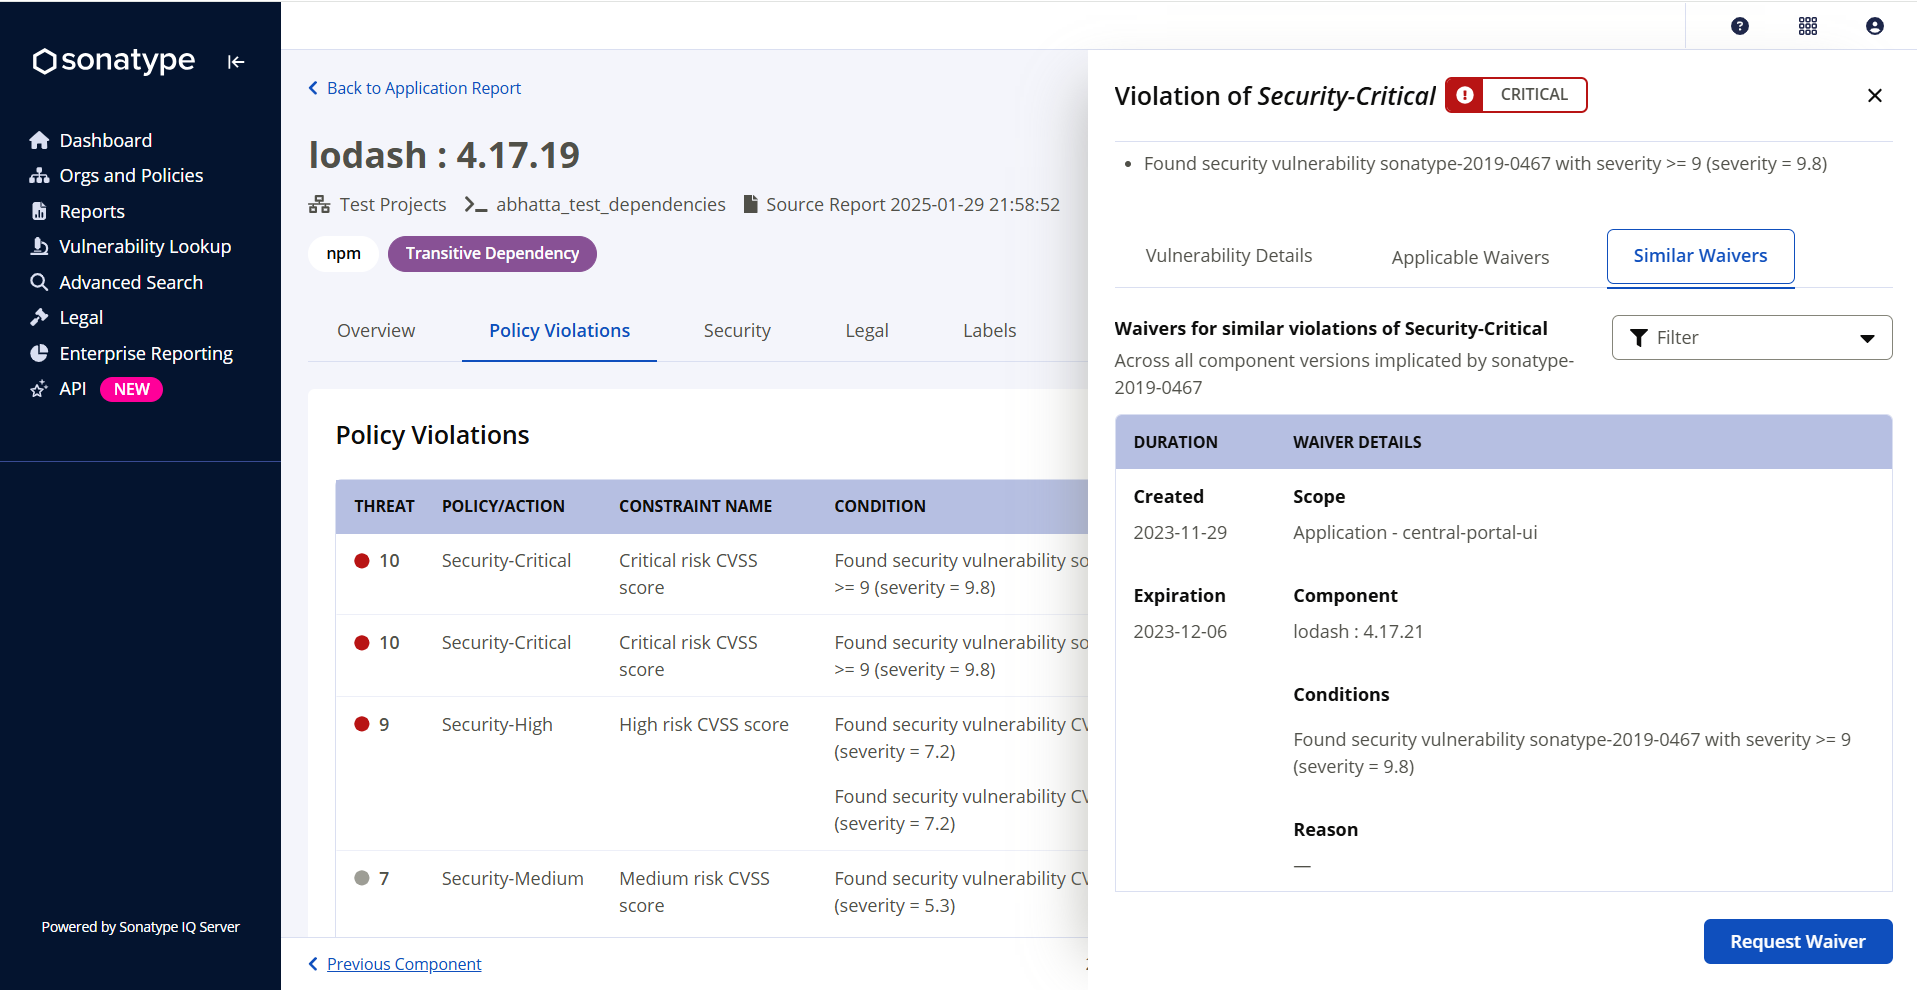
Task: Open the apps grid menu
Action: (x=1808, y=26)
